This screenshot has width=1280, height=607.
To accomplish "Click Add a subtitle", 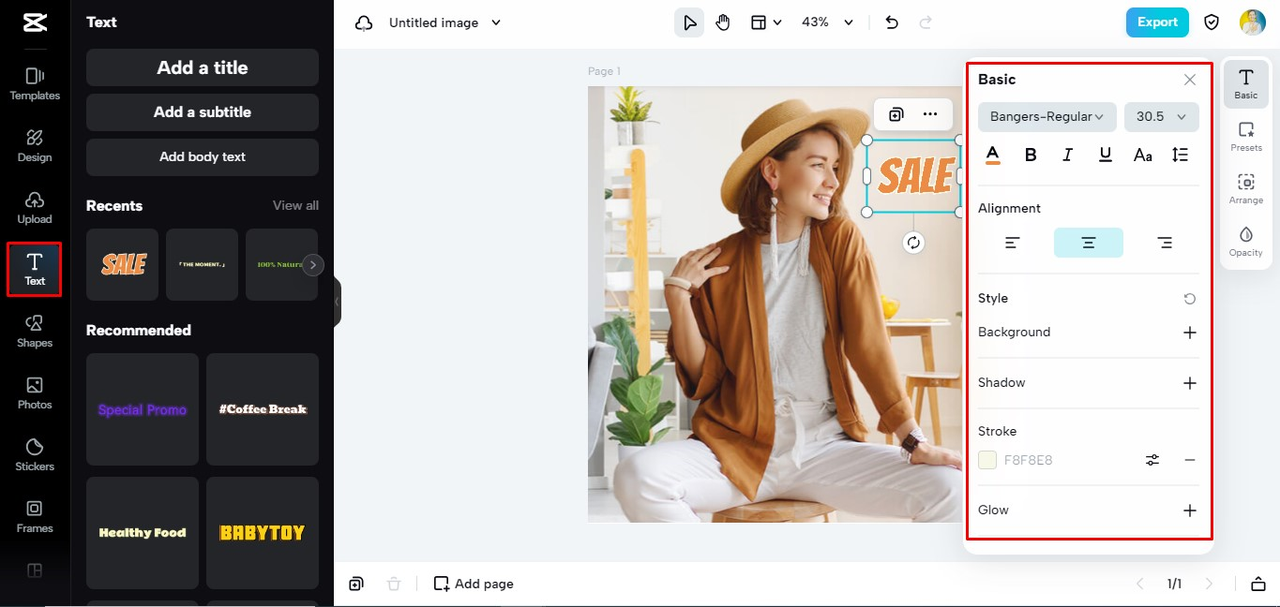I will click(202, 112).
